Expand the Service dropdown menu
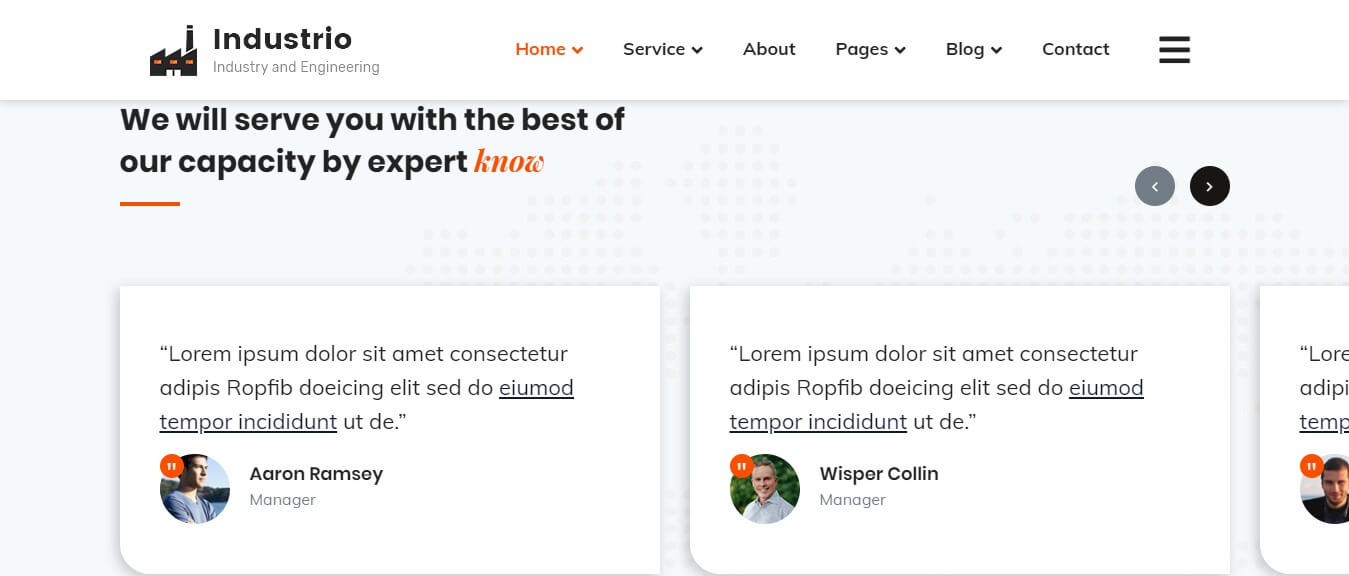Viewport: 1349px width, 576px height. coord(662,49)
